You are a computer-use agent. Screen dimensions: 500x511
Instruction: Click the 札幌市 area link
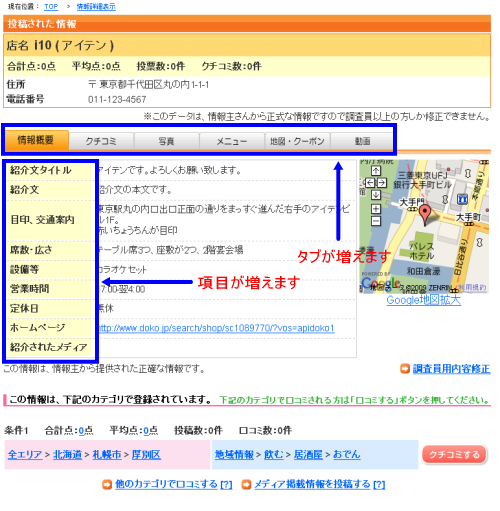[x=107, y=455]
